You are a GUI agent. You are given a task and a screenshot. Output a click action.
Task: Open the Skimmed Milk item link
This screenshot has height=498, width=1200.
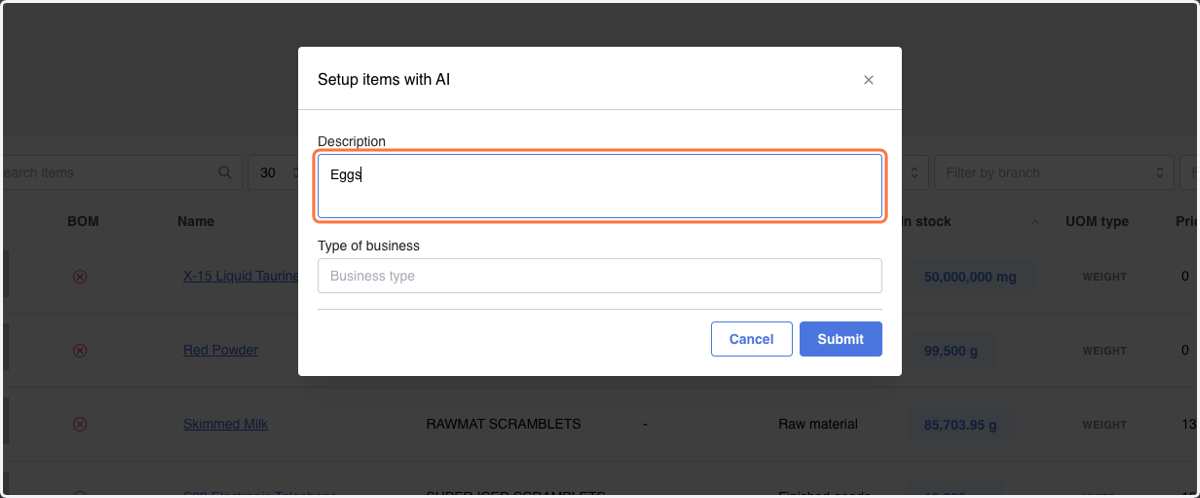click(x=225, y=424)
